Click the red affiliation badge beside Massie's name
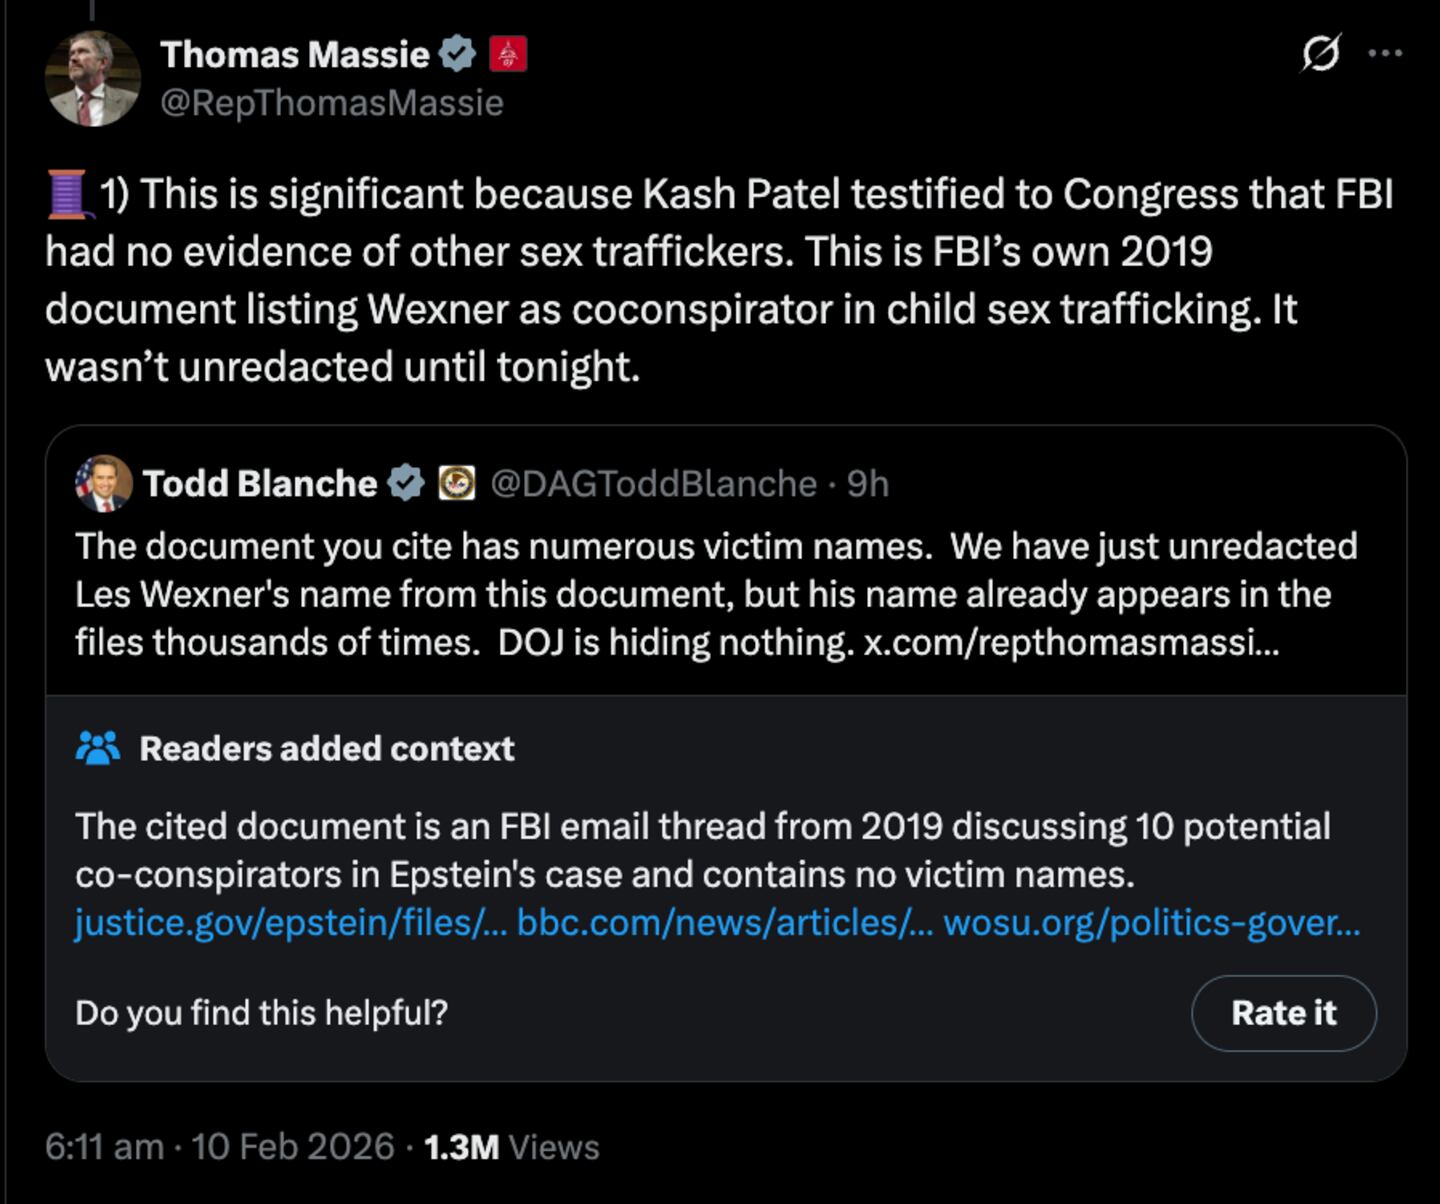The height and width of the screenshot is (1204, 1440). click(x=508, y=53)
